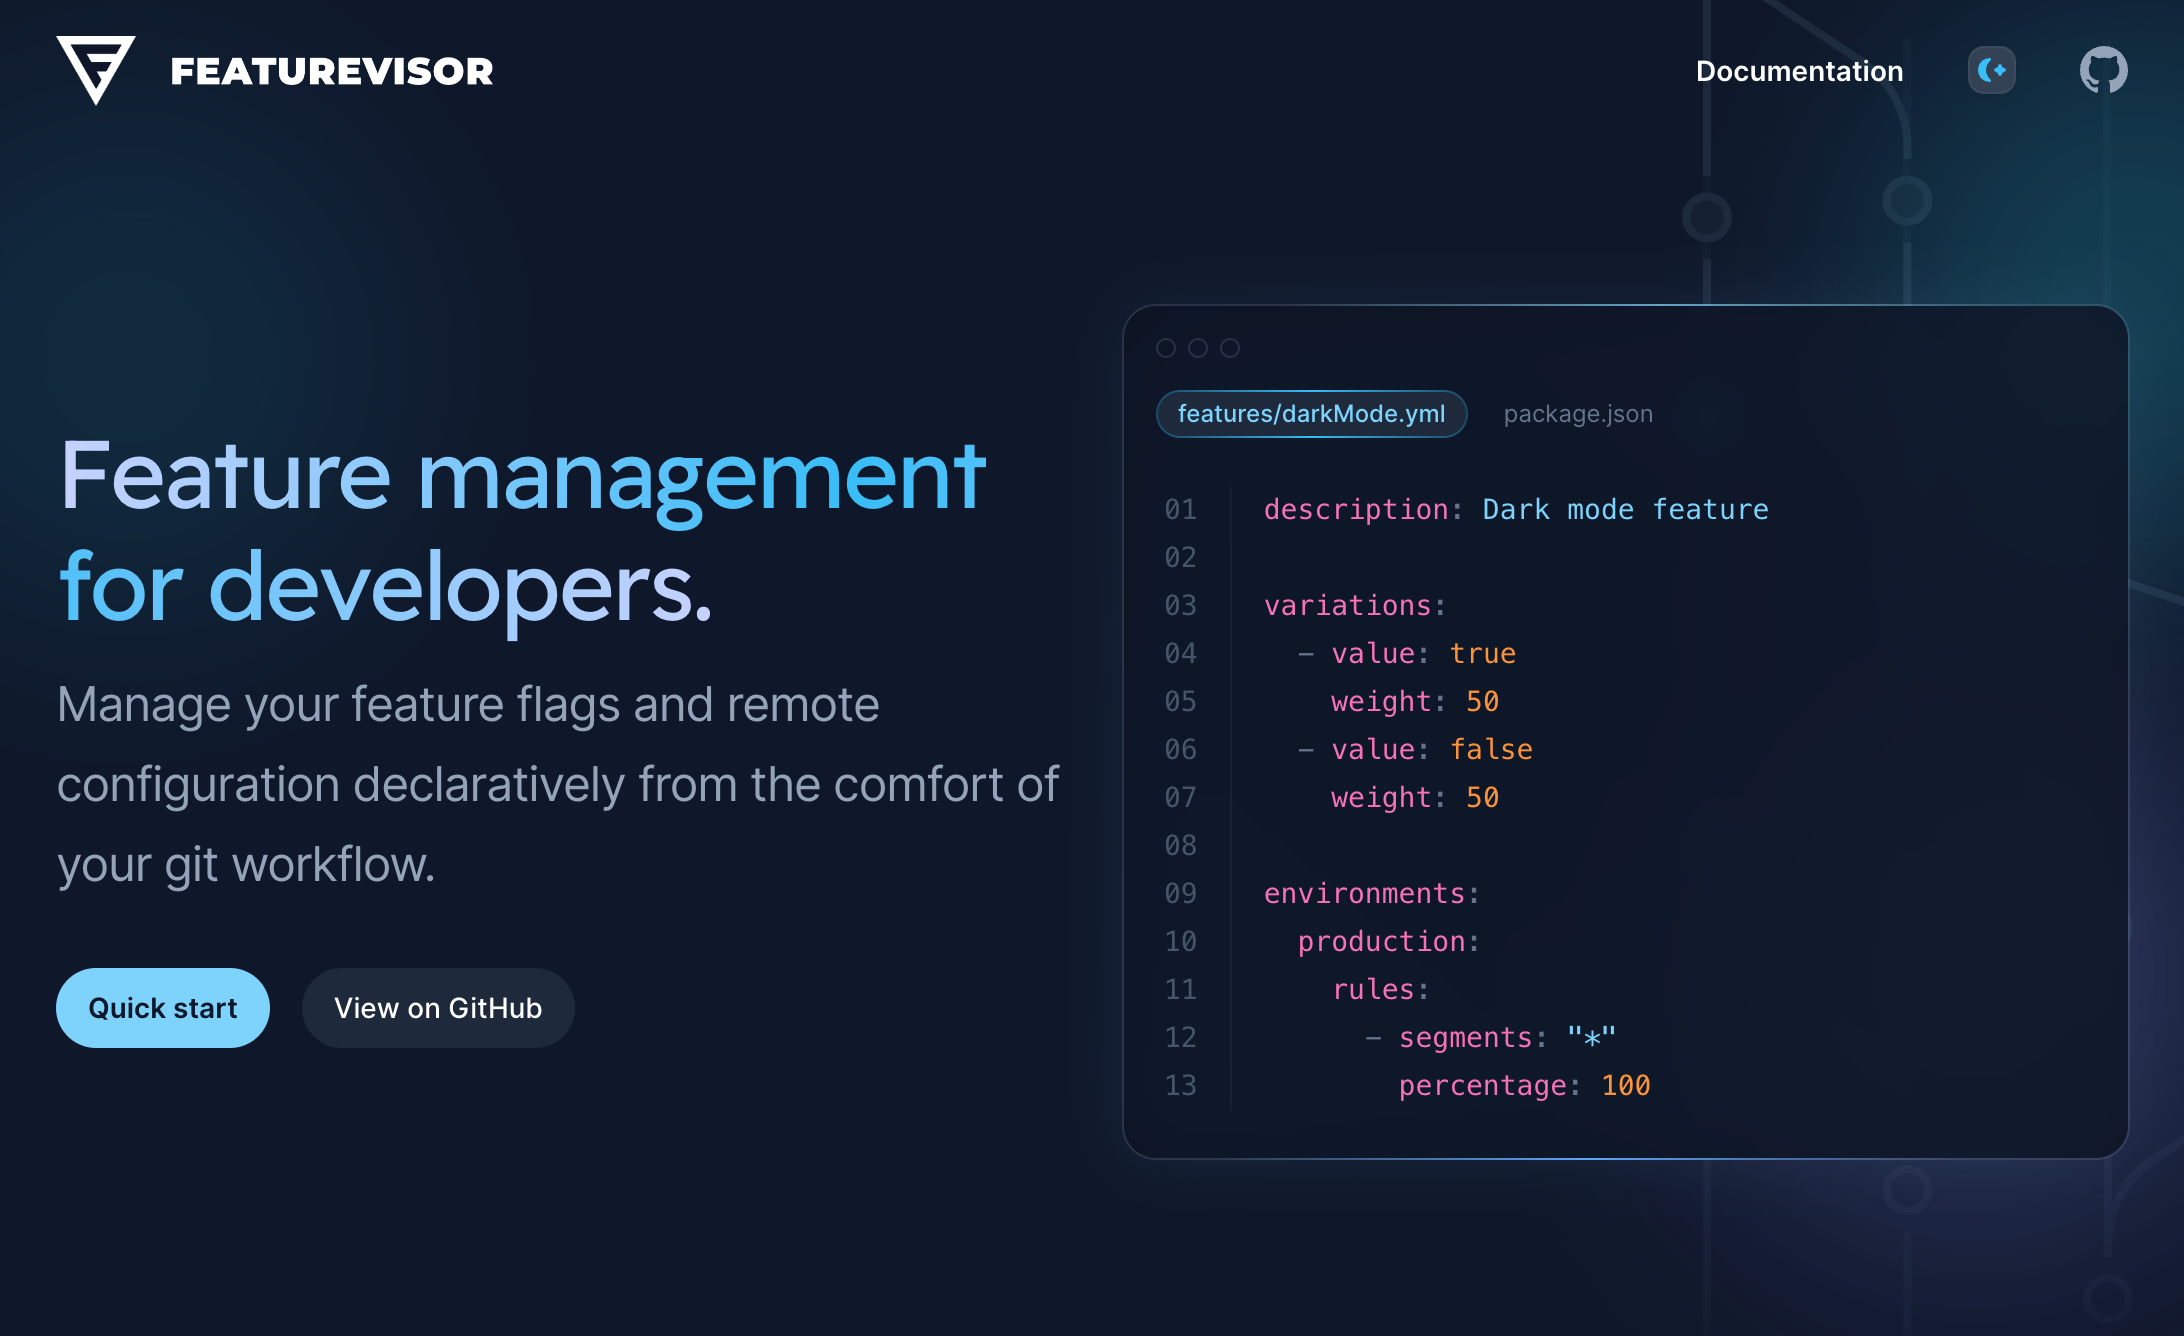Click the 'environments:' line in code
Screen dimensions: 2184x1336
(1372, 894)
